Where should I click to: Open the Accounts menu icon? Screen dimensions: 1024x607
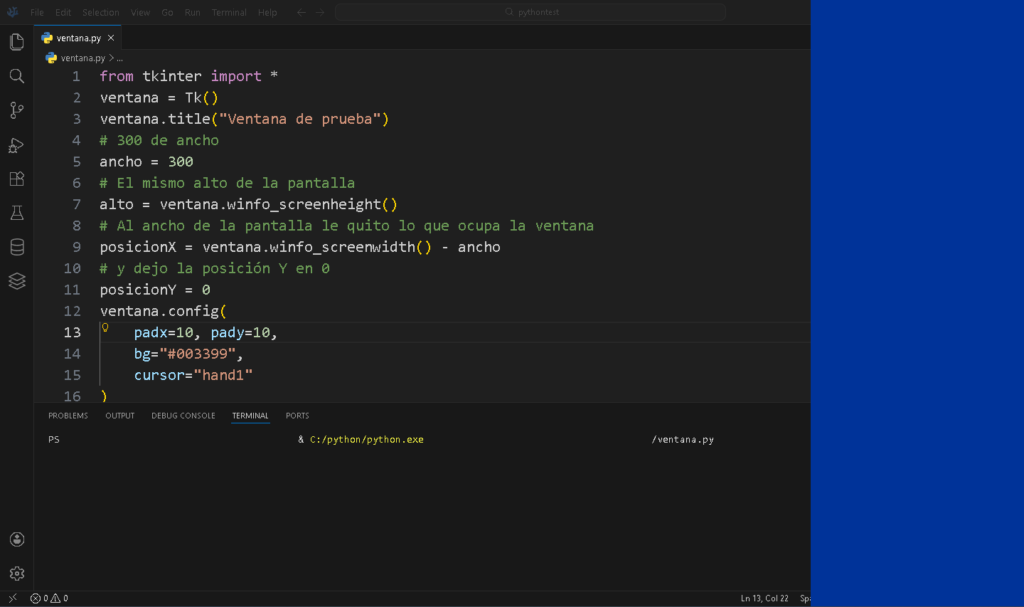[x=17, y=539]
